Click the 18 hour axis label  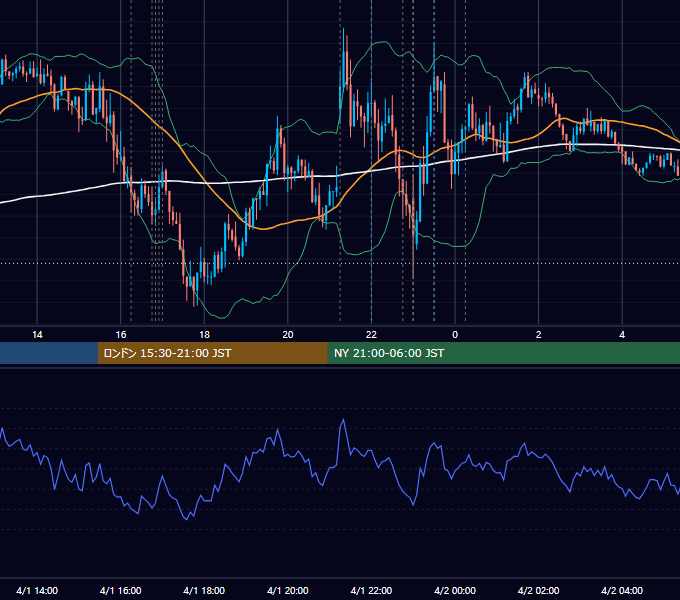(204, 335)
